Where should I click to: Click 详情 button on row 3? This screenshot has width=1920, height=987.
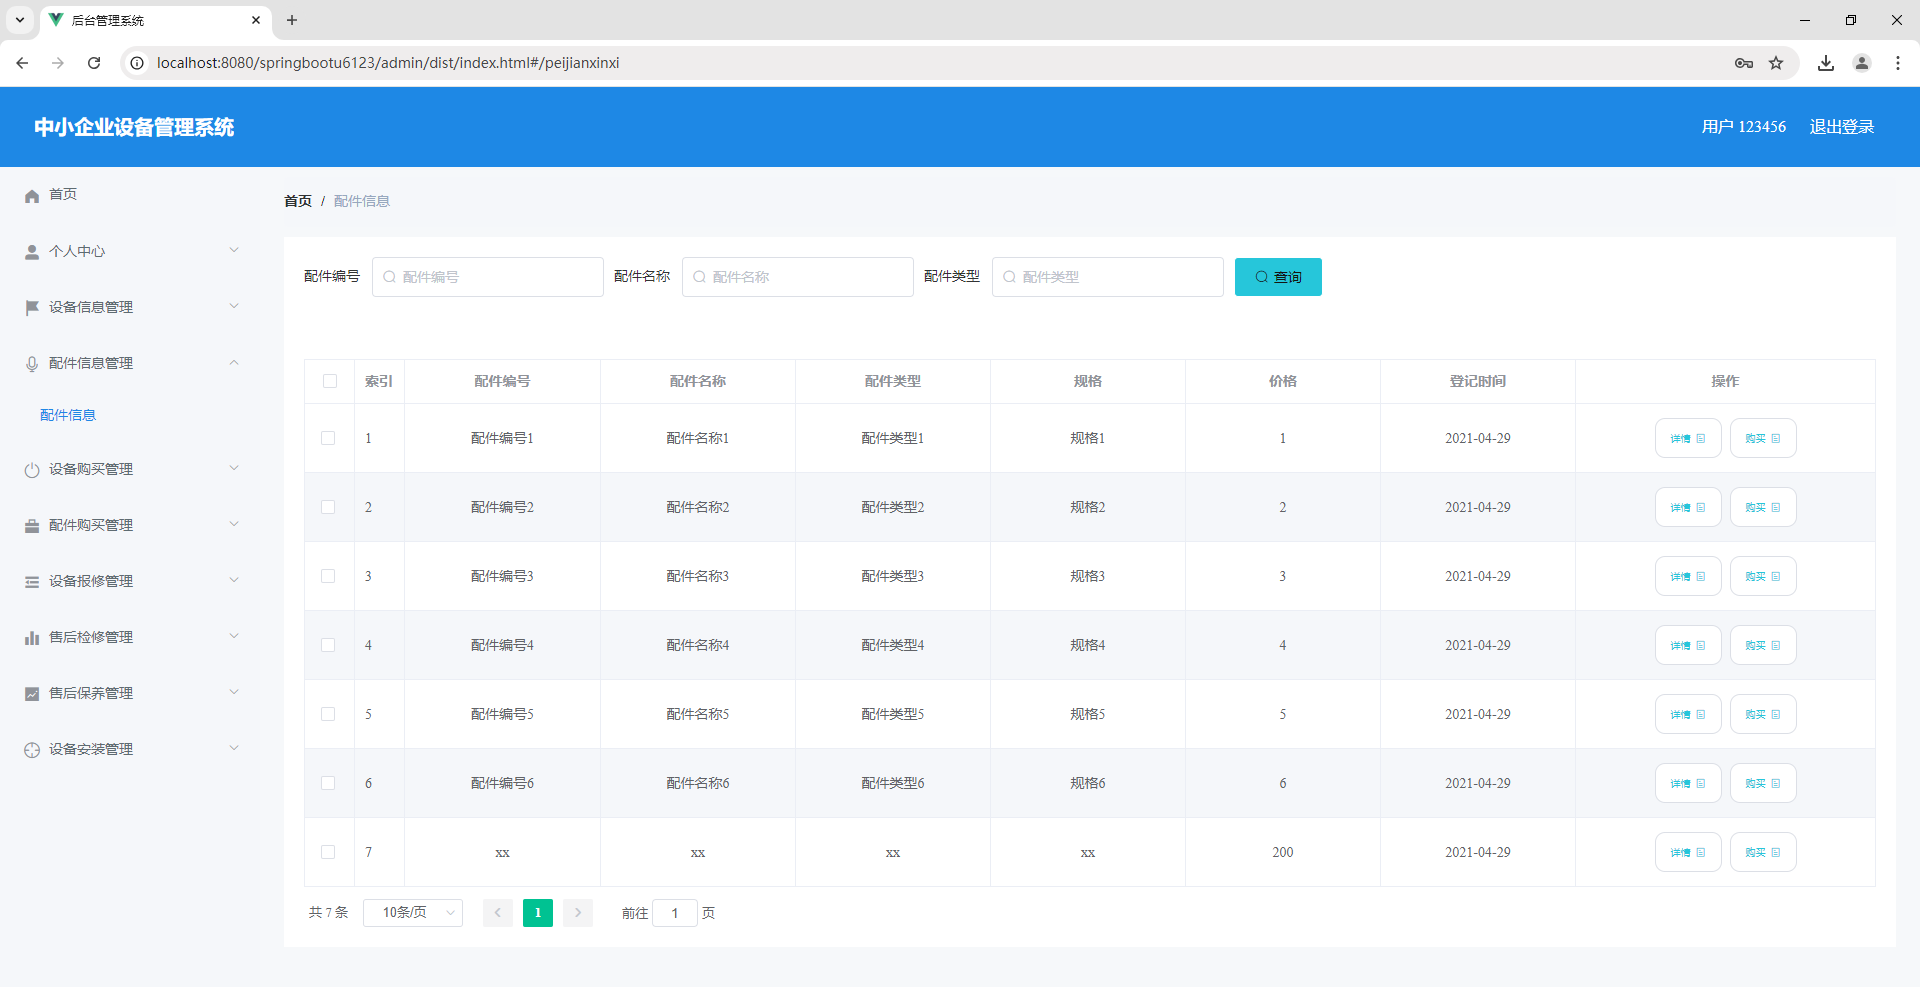[x=1687, y=576]
